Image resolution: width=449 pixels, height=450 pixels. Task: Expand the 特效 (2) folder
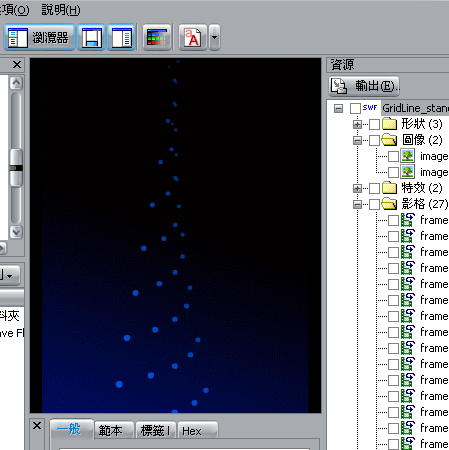(357, 188)
